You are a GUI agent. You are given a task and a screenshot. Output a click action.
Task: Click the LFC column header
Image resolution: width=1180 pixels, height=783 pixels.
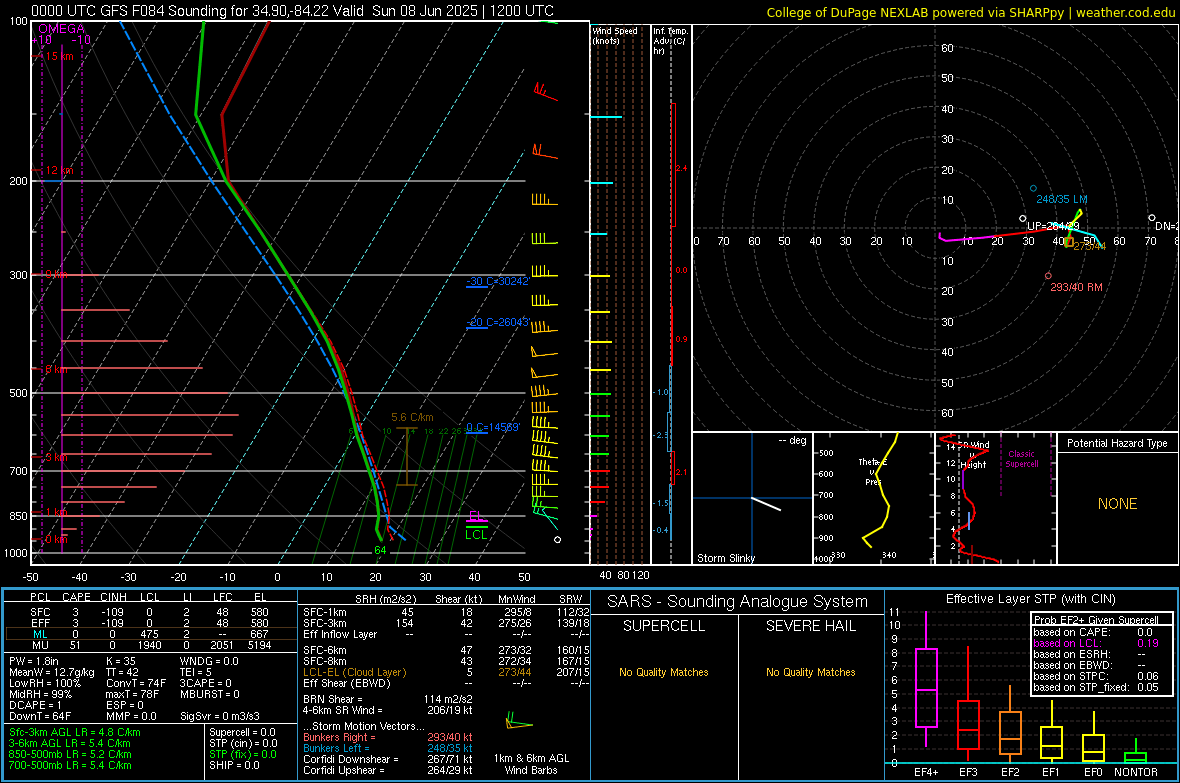(222, 597)
